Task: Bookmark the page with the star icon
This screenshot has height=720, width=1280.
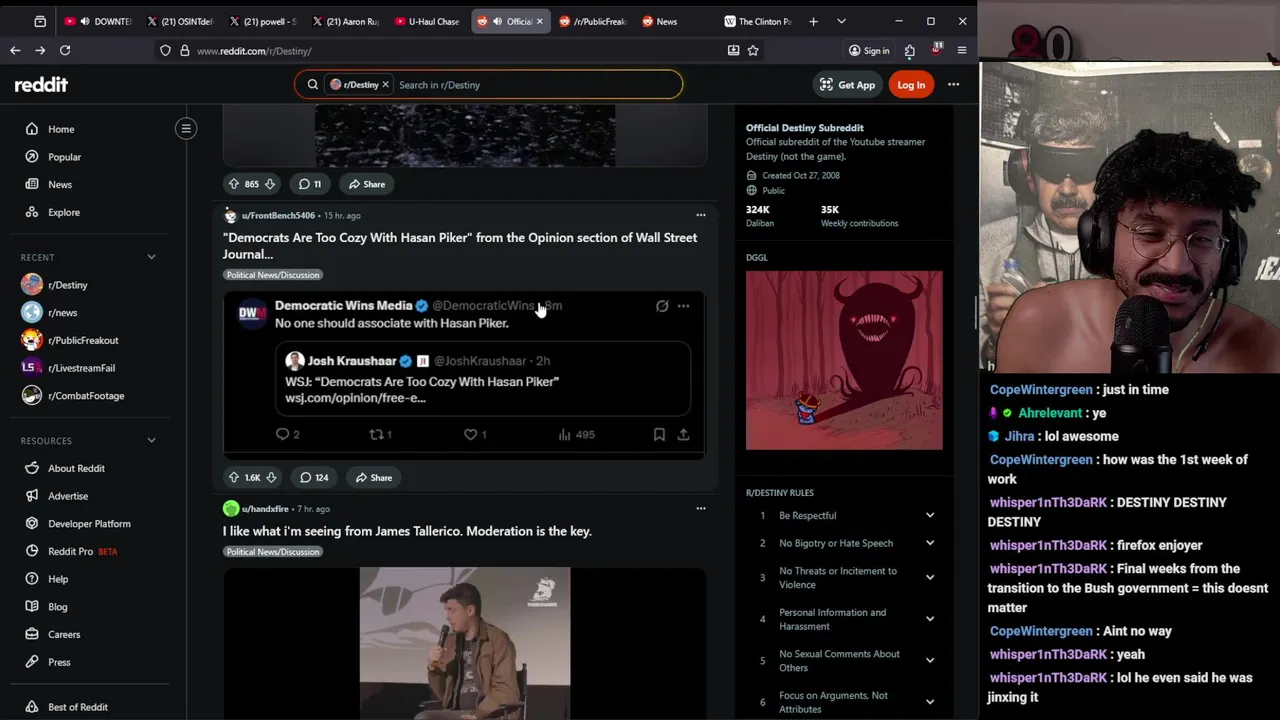Action: click(x=753, y=50)
